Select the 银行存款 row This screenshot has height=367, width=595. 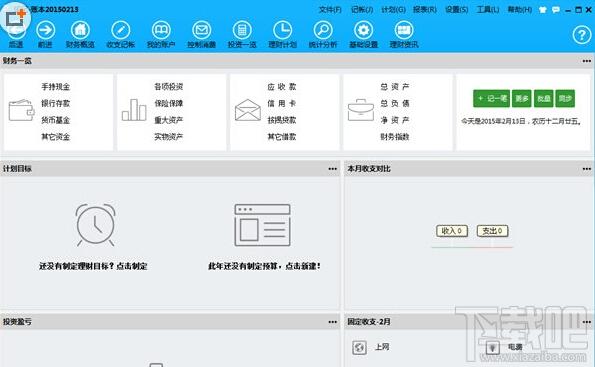tap(55, 103)
